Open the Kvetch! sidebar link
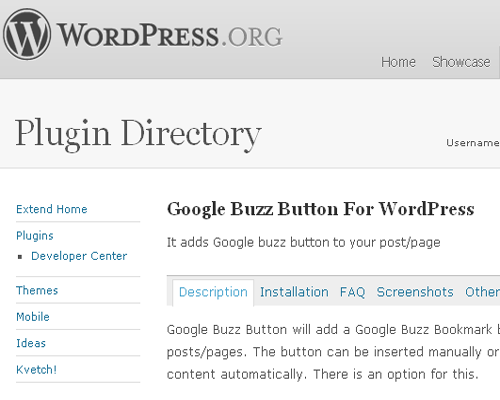The height and width of the screenshot is (400, 500). click(x=36, y=370)
